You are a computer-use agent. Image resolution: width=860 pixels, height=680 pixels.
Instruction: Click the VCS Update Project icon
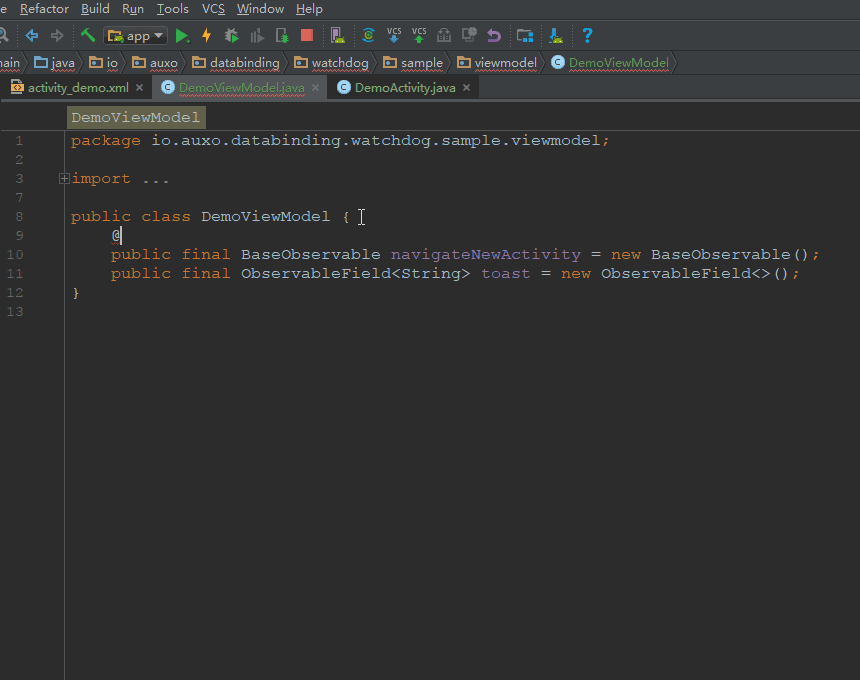[x=394, y=36]
